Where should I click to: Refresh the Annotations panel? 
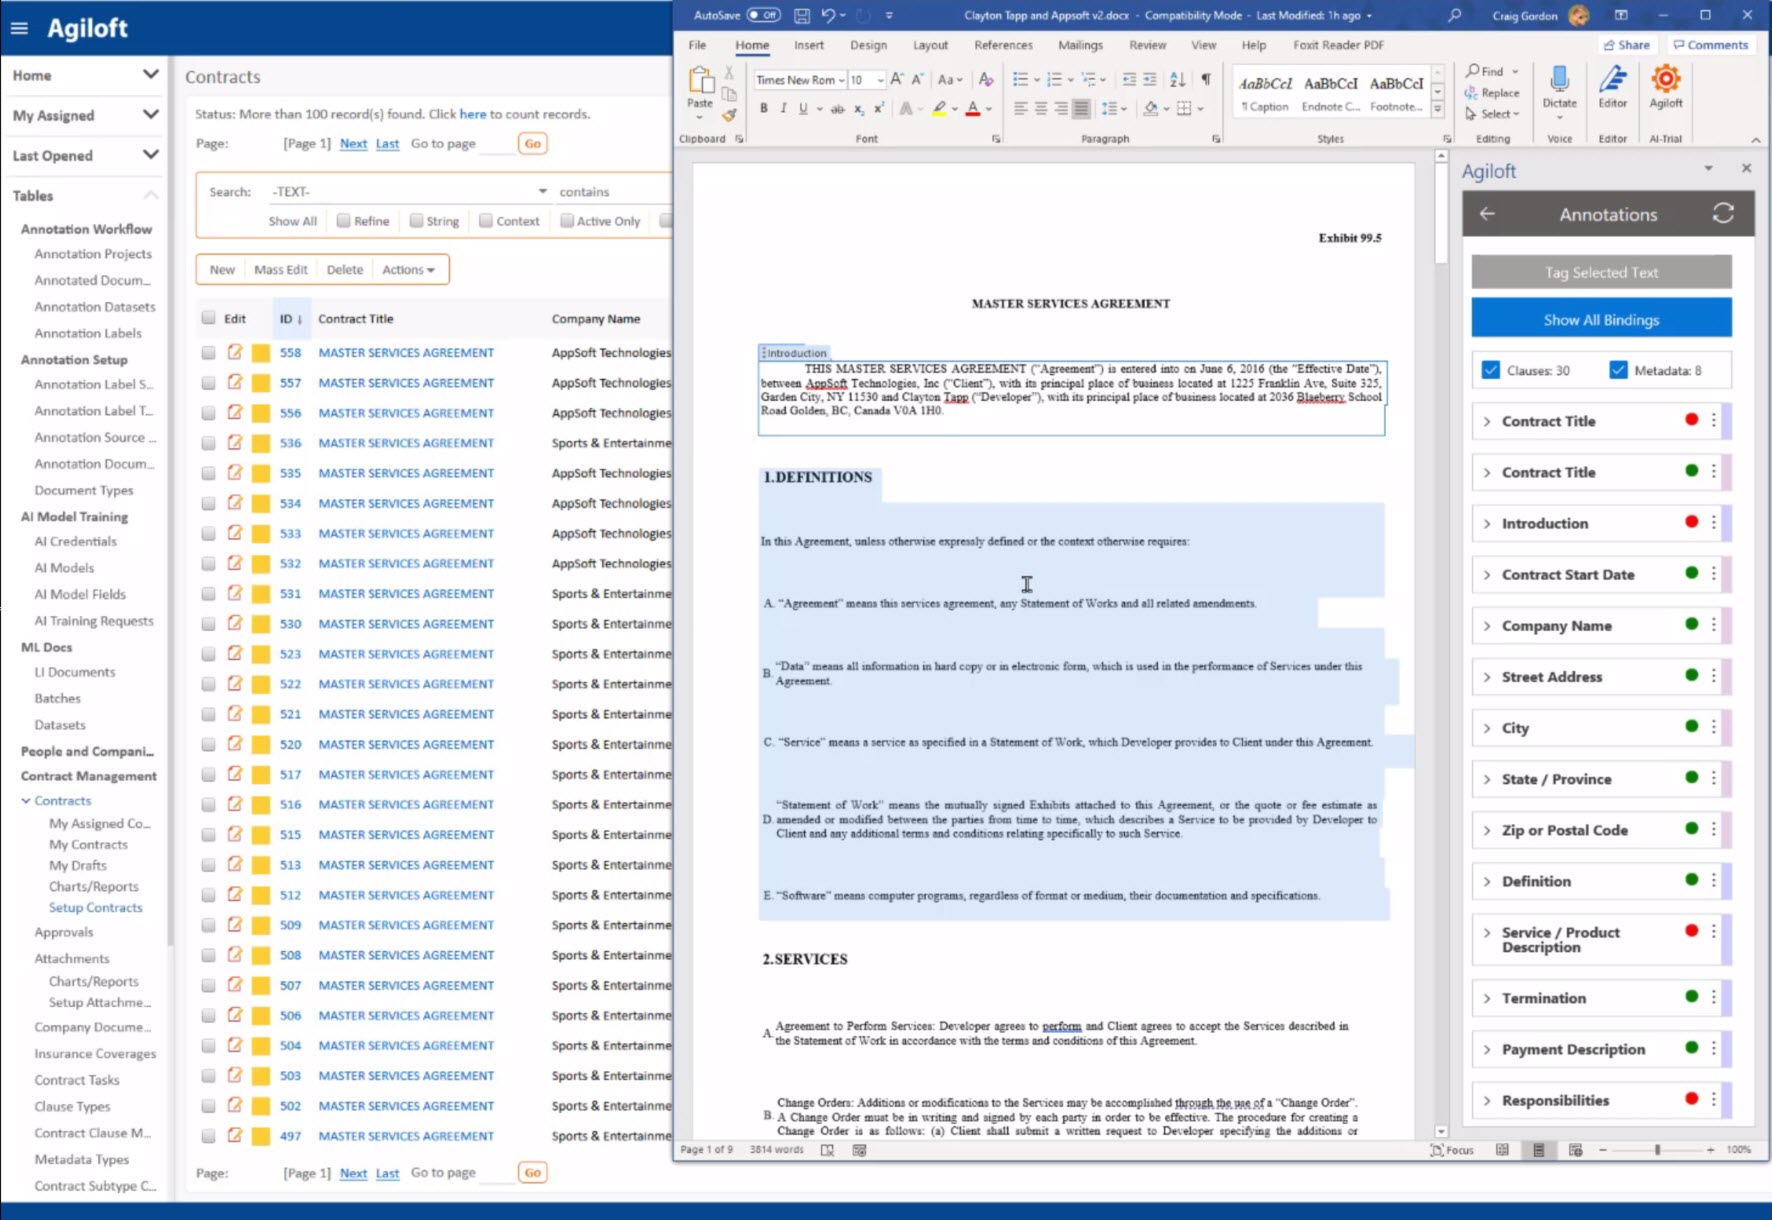coord(1722,214)
